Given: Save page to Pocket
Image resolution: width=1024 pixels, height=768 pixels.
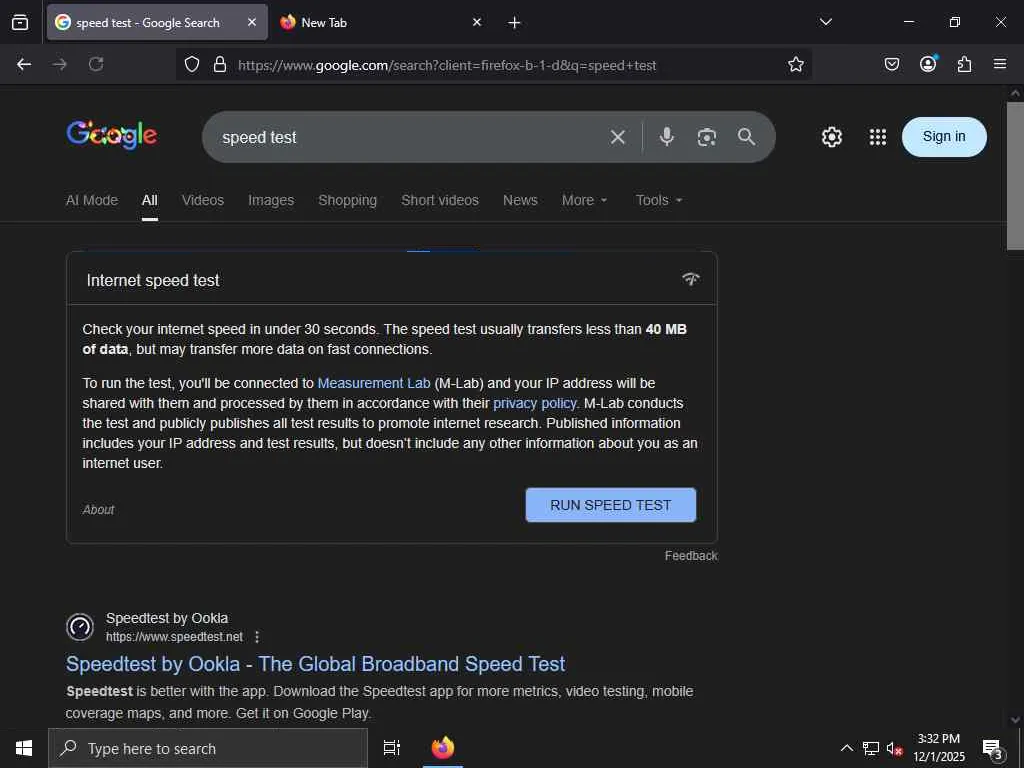Looking at the screenshot, I should click(891, 64).
